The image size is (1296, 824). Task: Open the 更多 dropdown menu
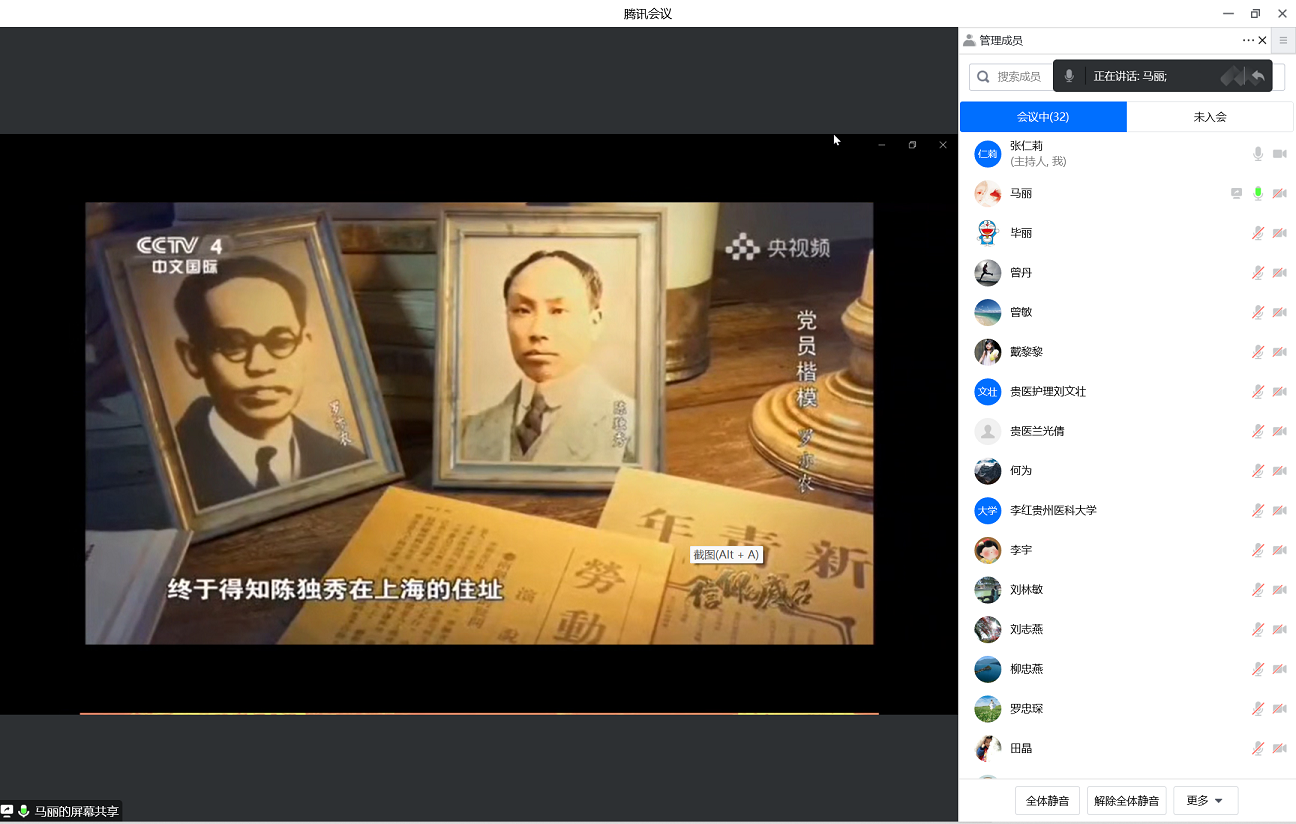1205,801
